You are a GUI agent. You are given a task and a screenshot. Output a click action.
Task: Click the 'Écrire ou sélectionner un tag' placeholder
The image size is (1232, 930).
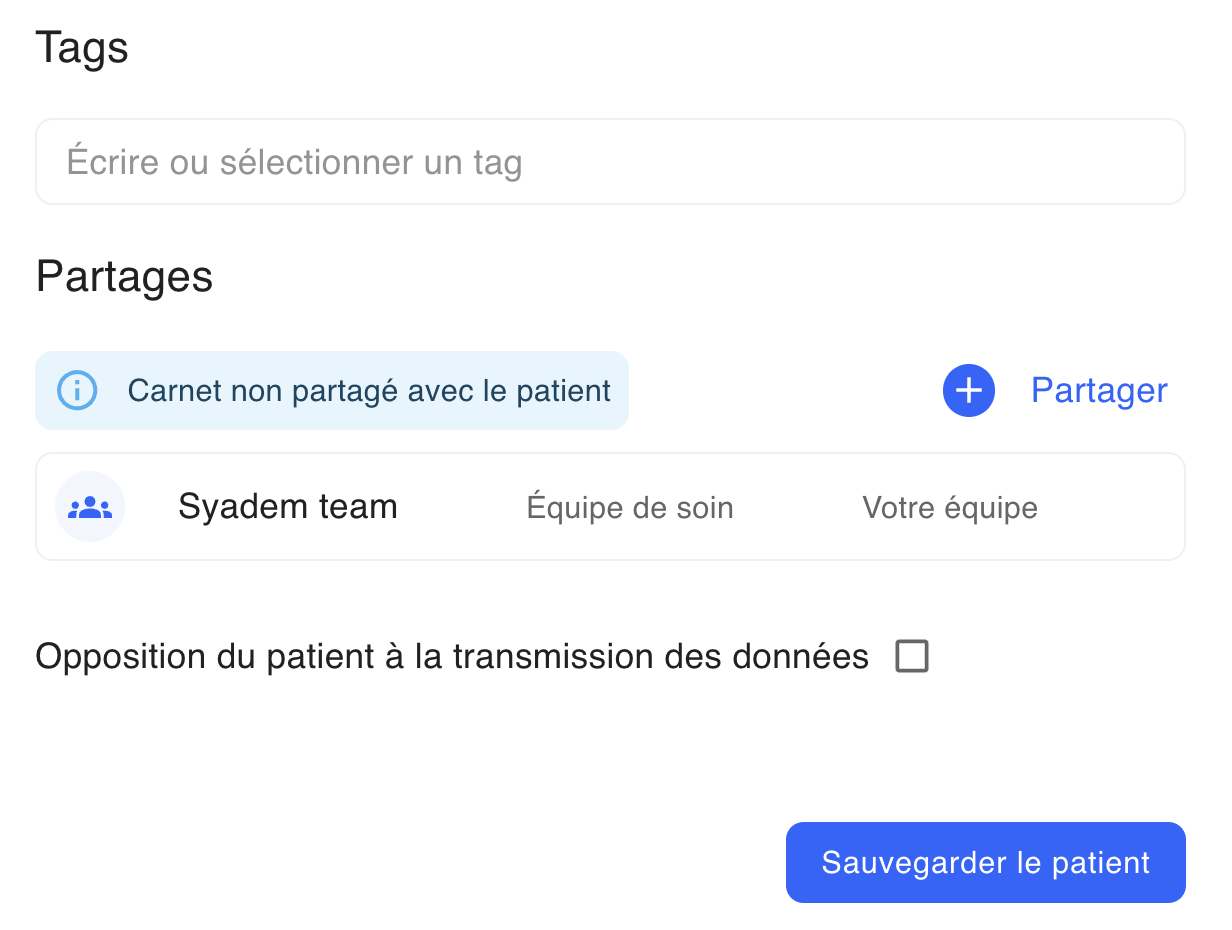coord(295,162)
